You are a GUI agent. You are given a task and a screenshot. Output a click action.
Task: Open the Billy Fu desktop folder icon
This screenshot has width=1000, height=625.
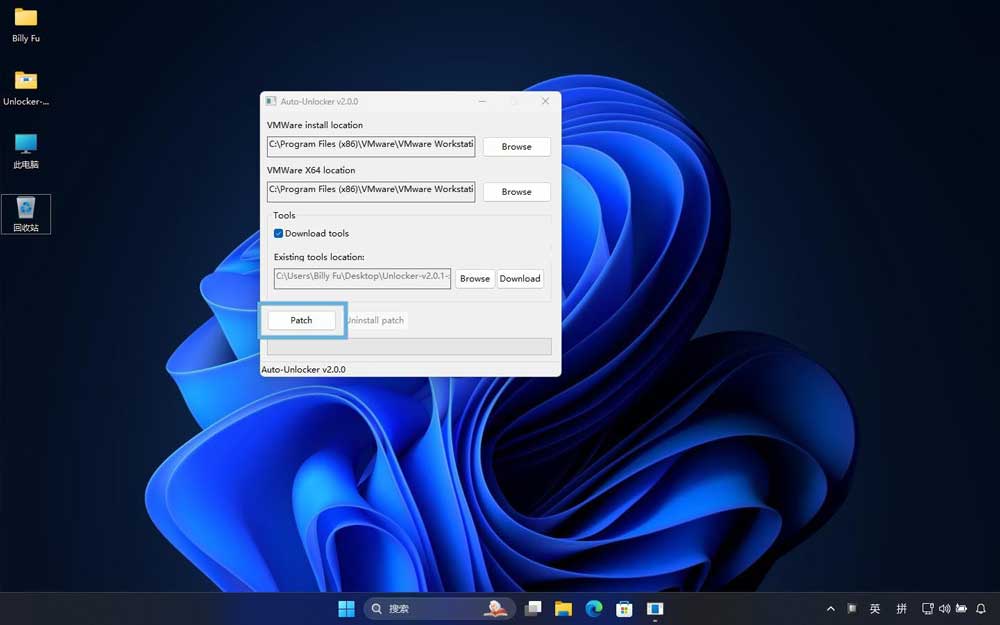pos(26,20)
